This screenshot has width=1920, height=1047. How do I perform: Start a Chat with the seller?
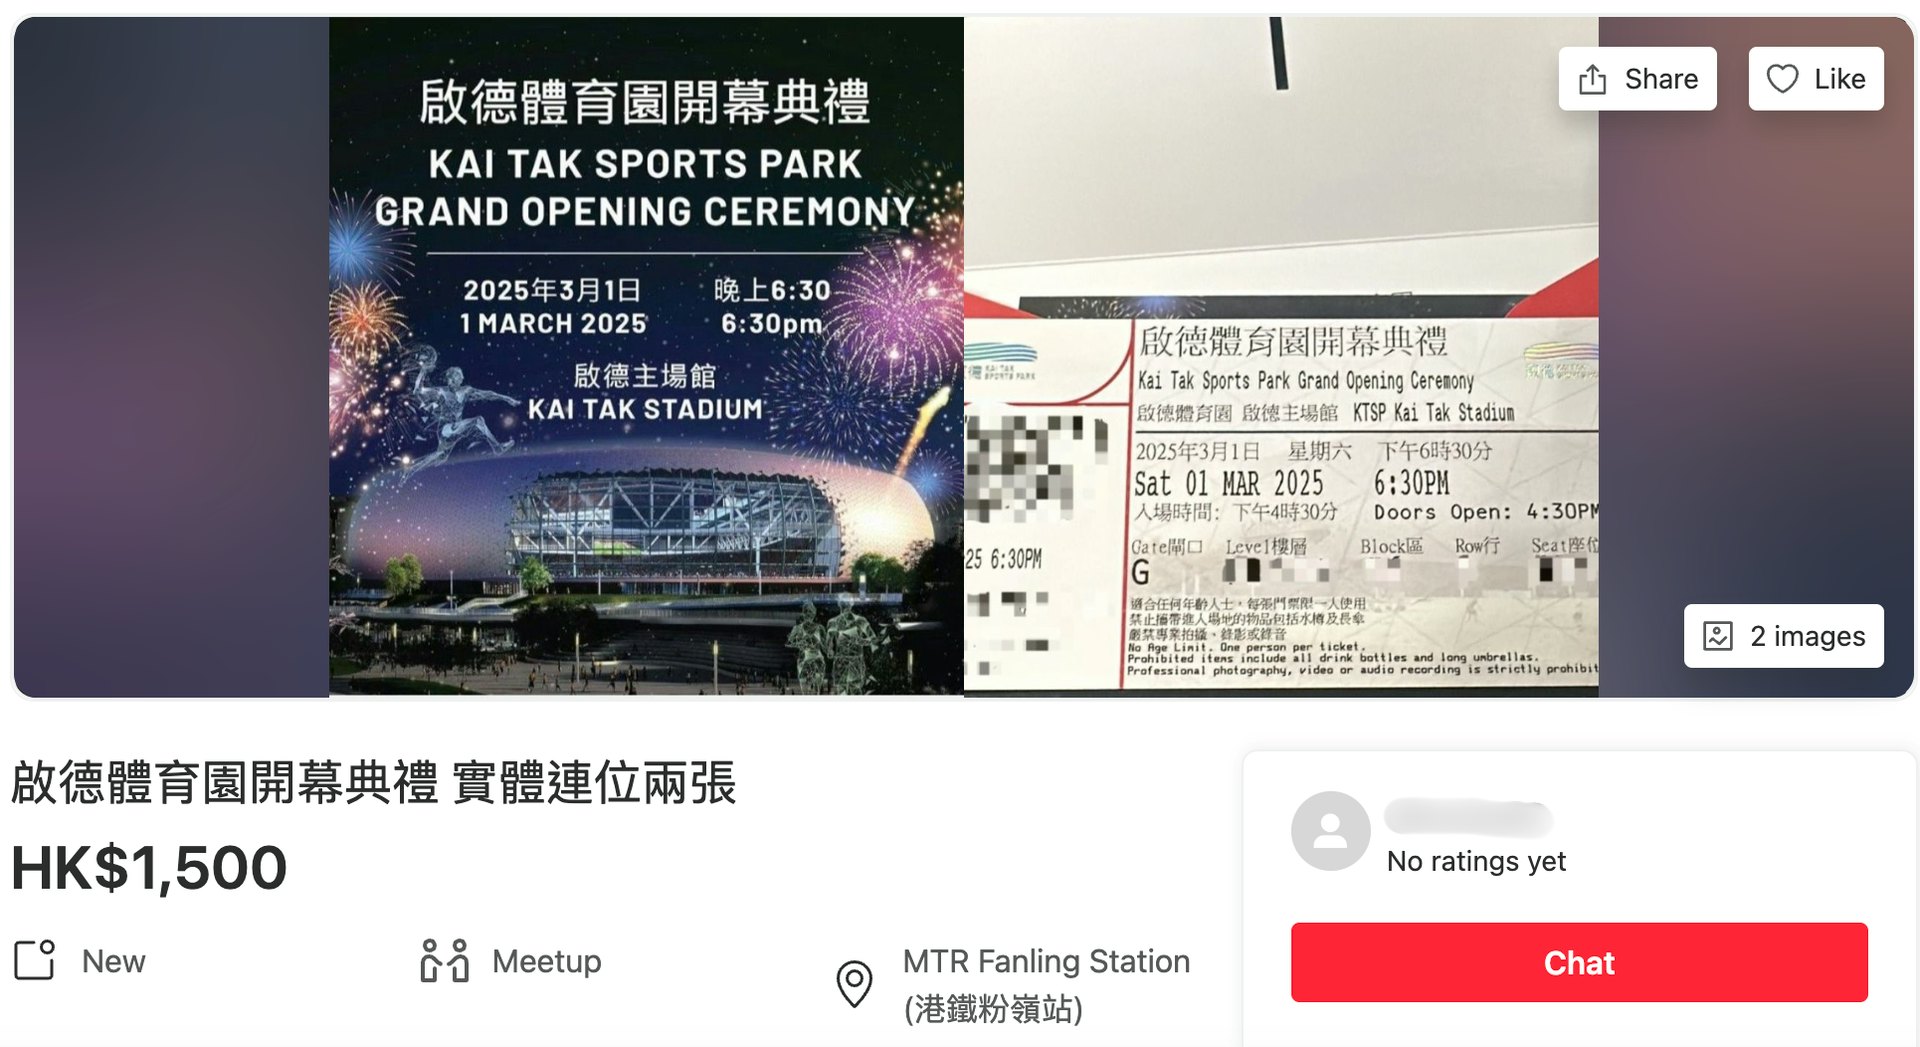coord(1579,962)
